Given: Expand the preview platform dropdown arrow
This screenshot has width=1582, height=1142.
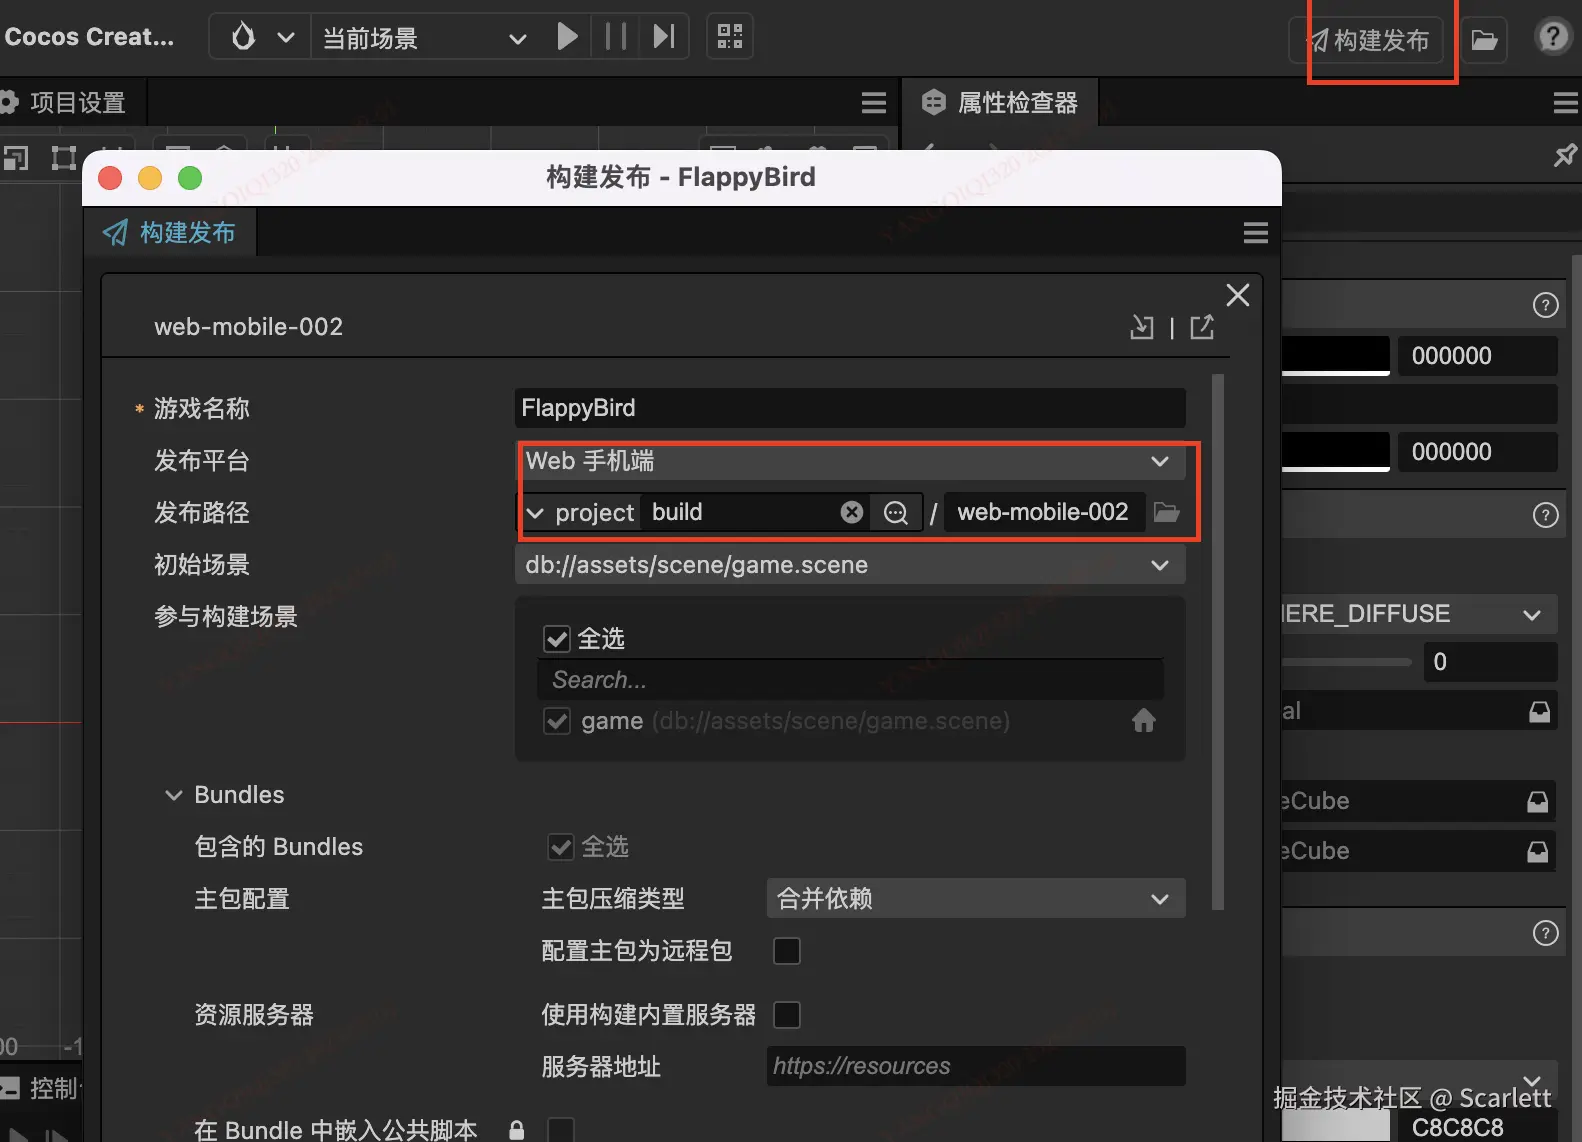Looking at the screenshot, I should click(x=286, y=38).
